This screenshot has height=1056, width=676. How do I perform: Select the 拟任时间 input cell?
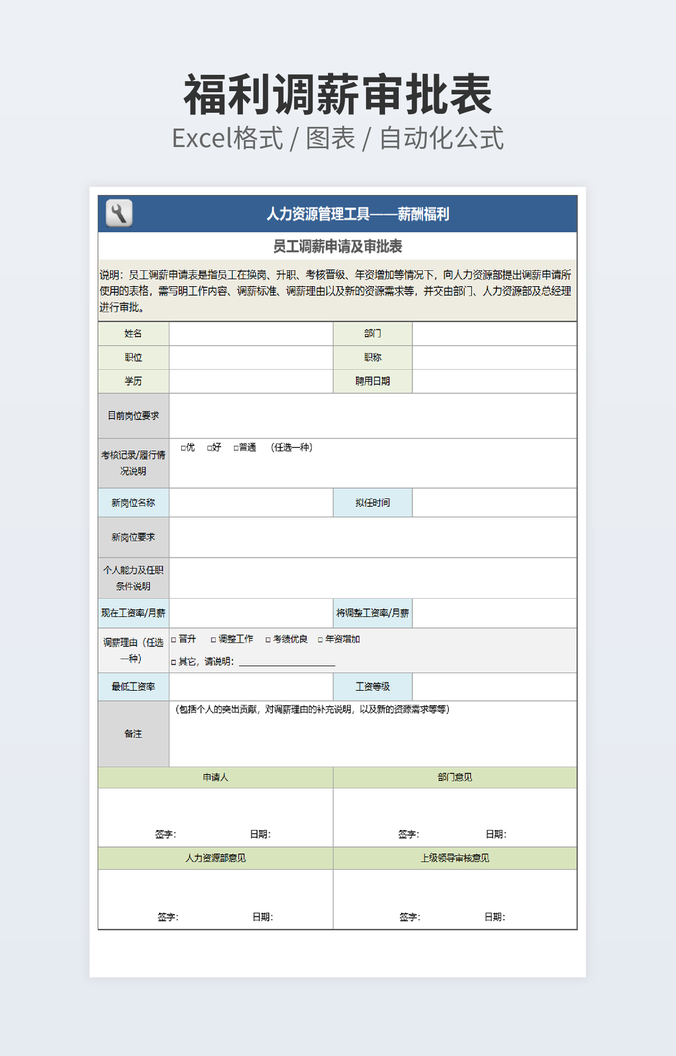494,503
